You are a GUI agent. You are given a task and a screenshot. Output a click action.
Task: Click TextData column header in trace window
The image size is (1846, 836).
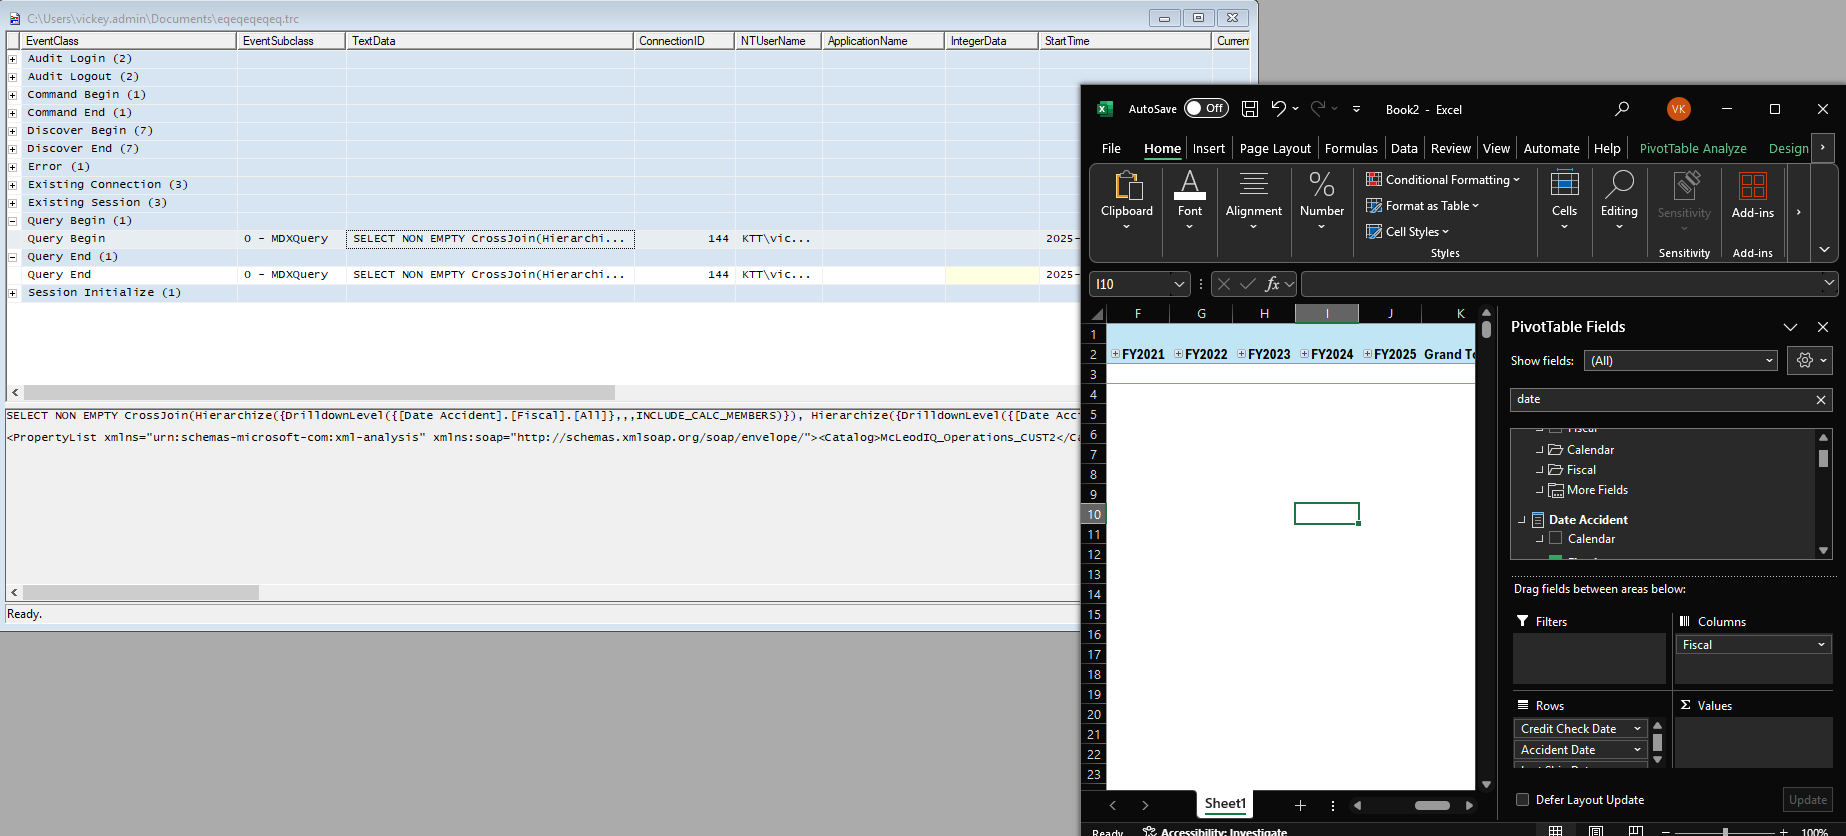coord(490,41)
